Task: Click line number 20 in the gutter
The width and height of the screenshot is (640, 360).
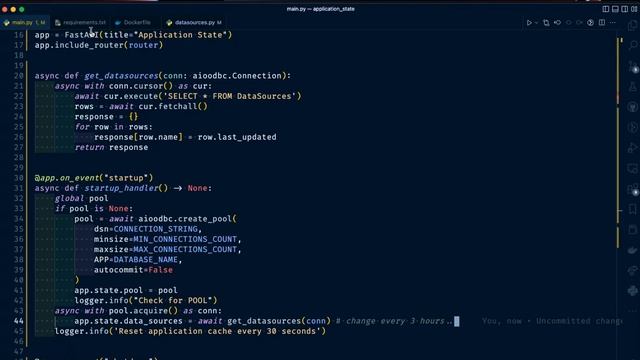Action: point(18,76)
